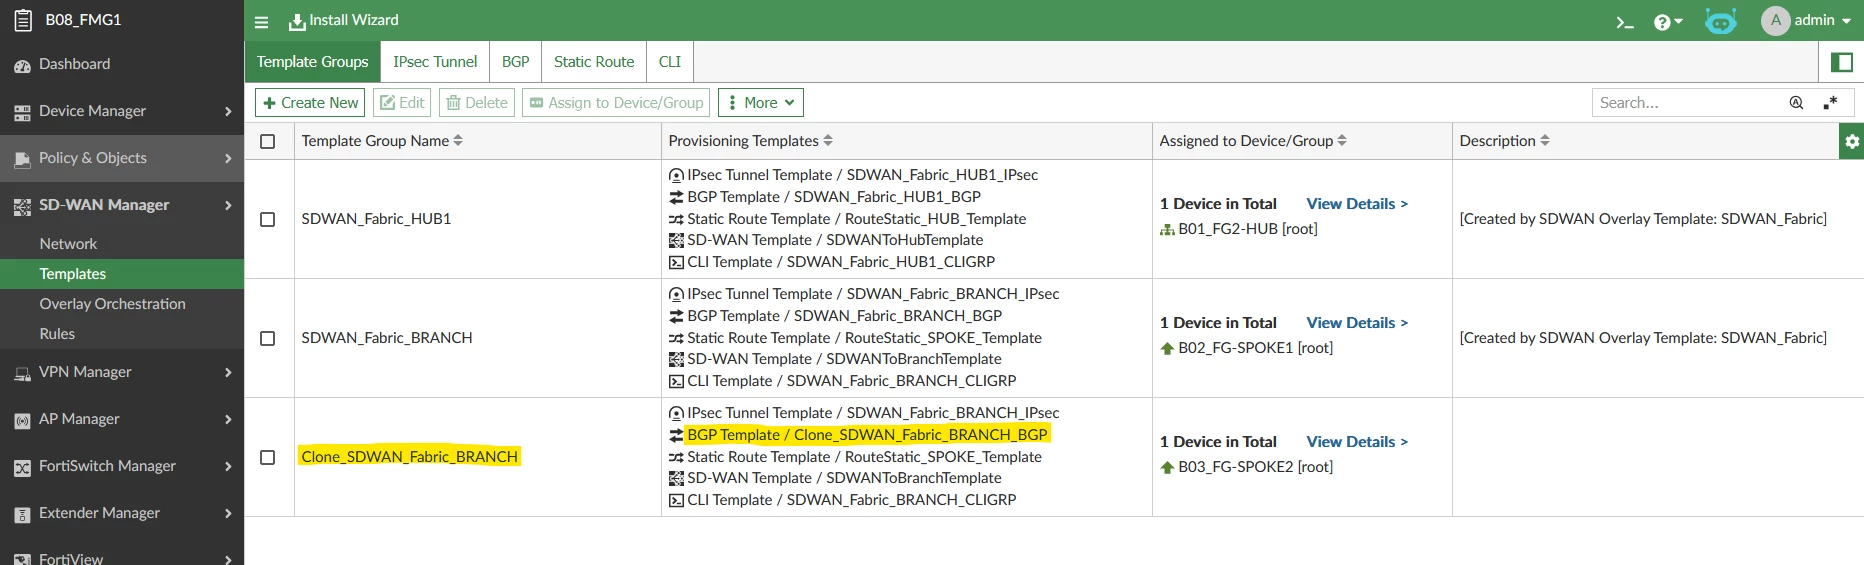Expand the Extender Manager chevron
This screenshot has width=1864, height=565.
point(228,514)
